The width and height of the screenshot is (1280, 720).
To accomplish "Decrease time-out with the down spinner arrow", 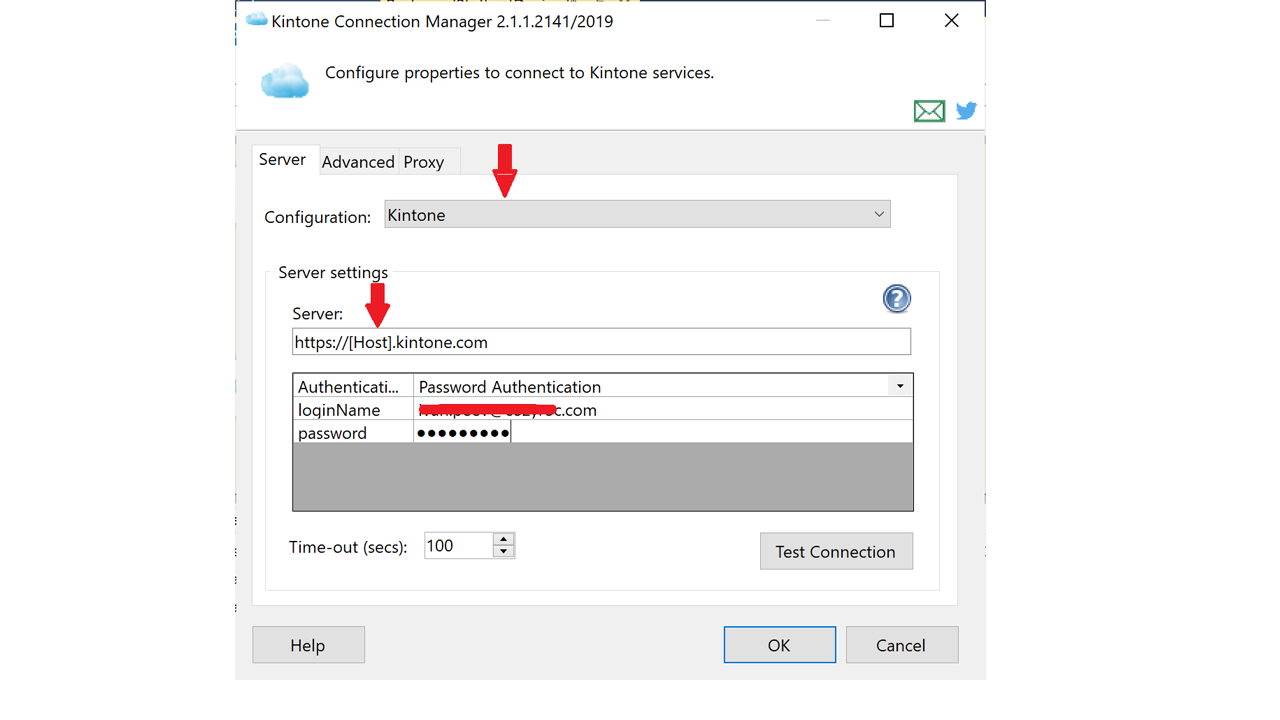I will 504,552.
